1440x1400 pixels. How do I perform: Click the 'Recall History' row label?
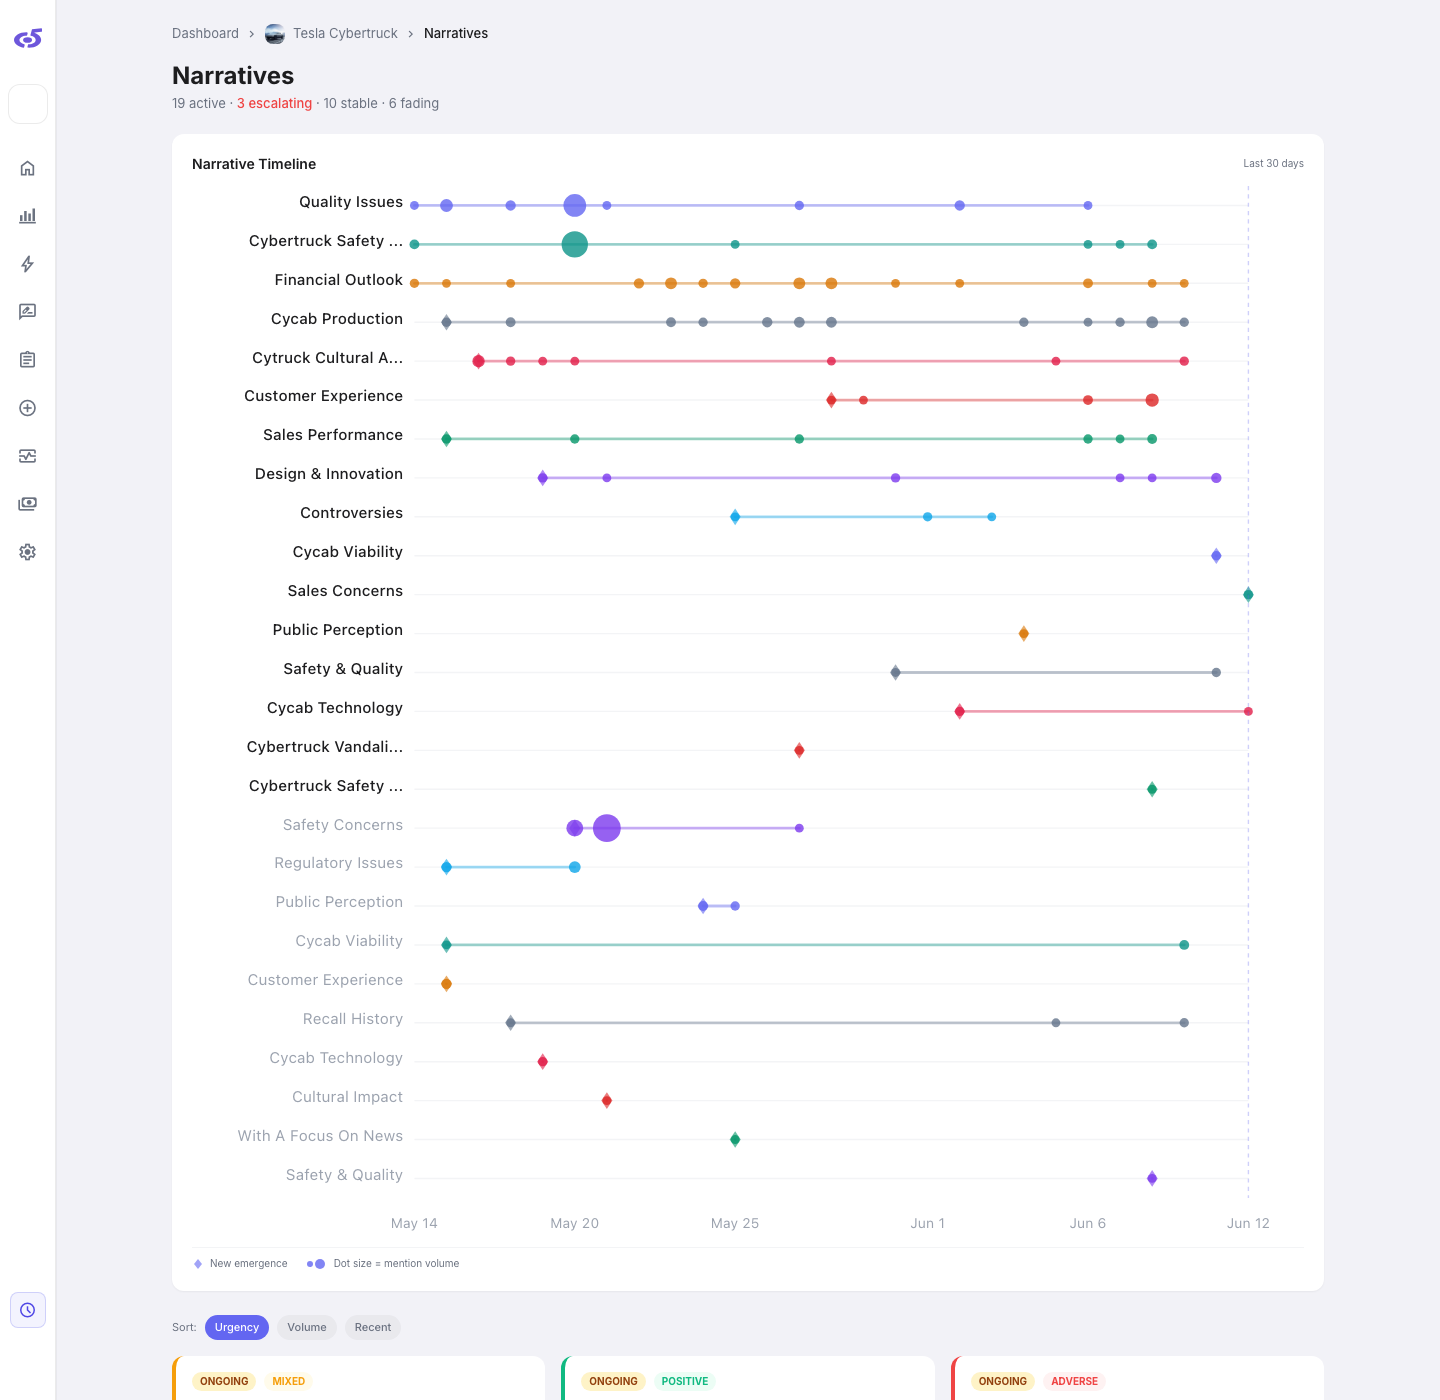(353, 1019)
